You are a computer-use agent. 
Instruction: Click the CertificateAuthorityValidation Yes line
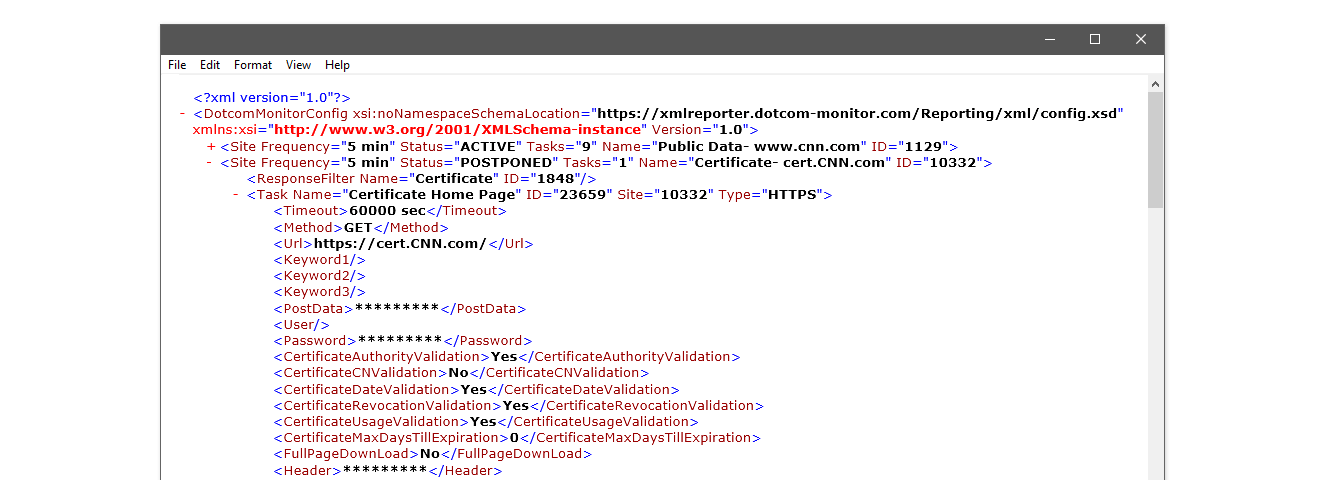tap(507, 357)
